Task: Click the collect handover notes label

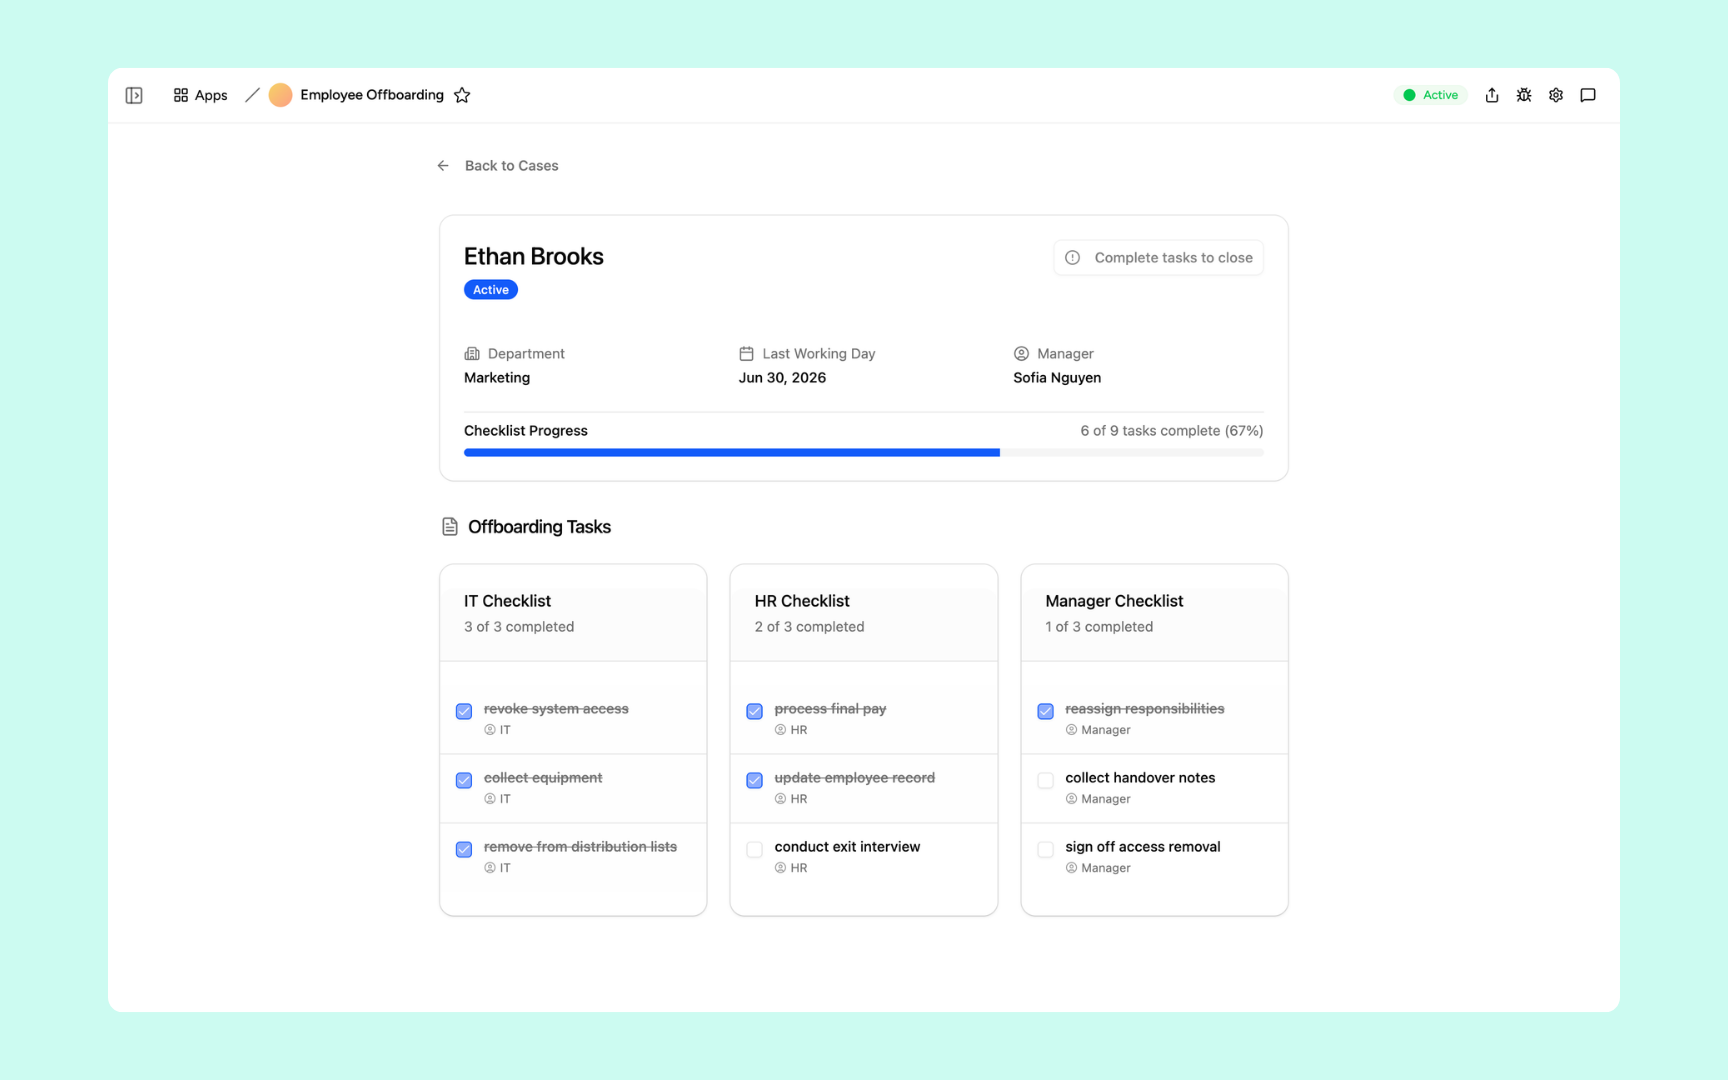Action: [x=1140, y=778]
